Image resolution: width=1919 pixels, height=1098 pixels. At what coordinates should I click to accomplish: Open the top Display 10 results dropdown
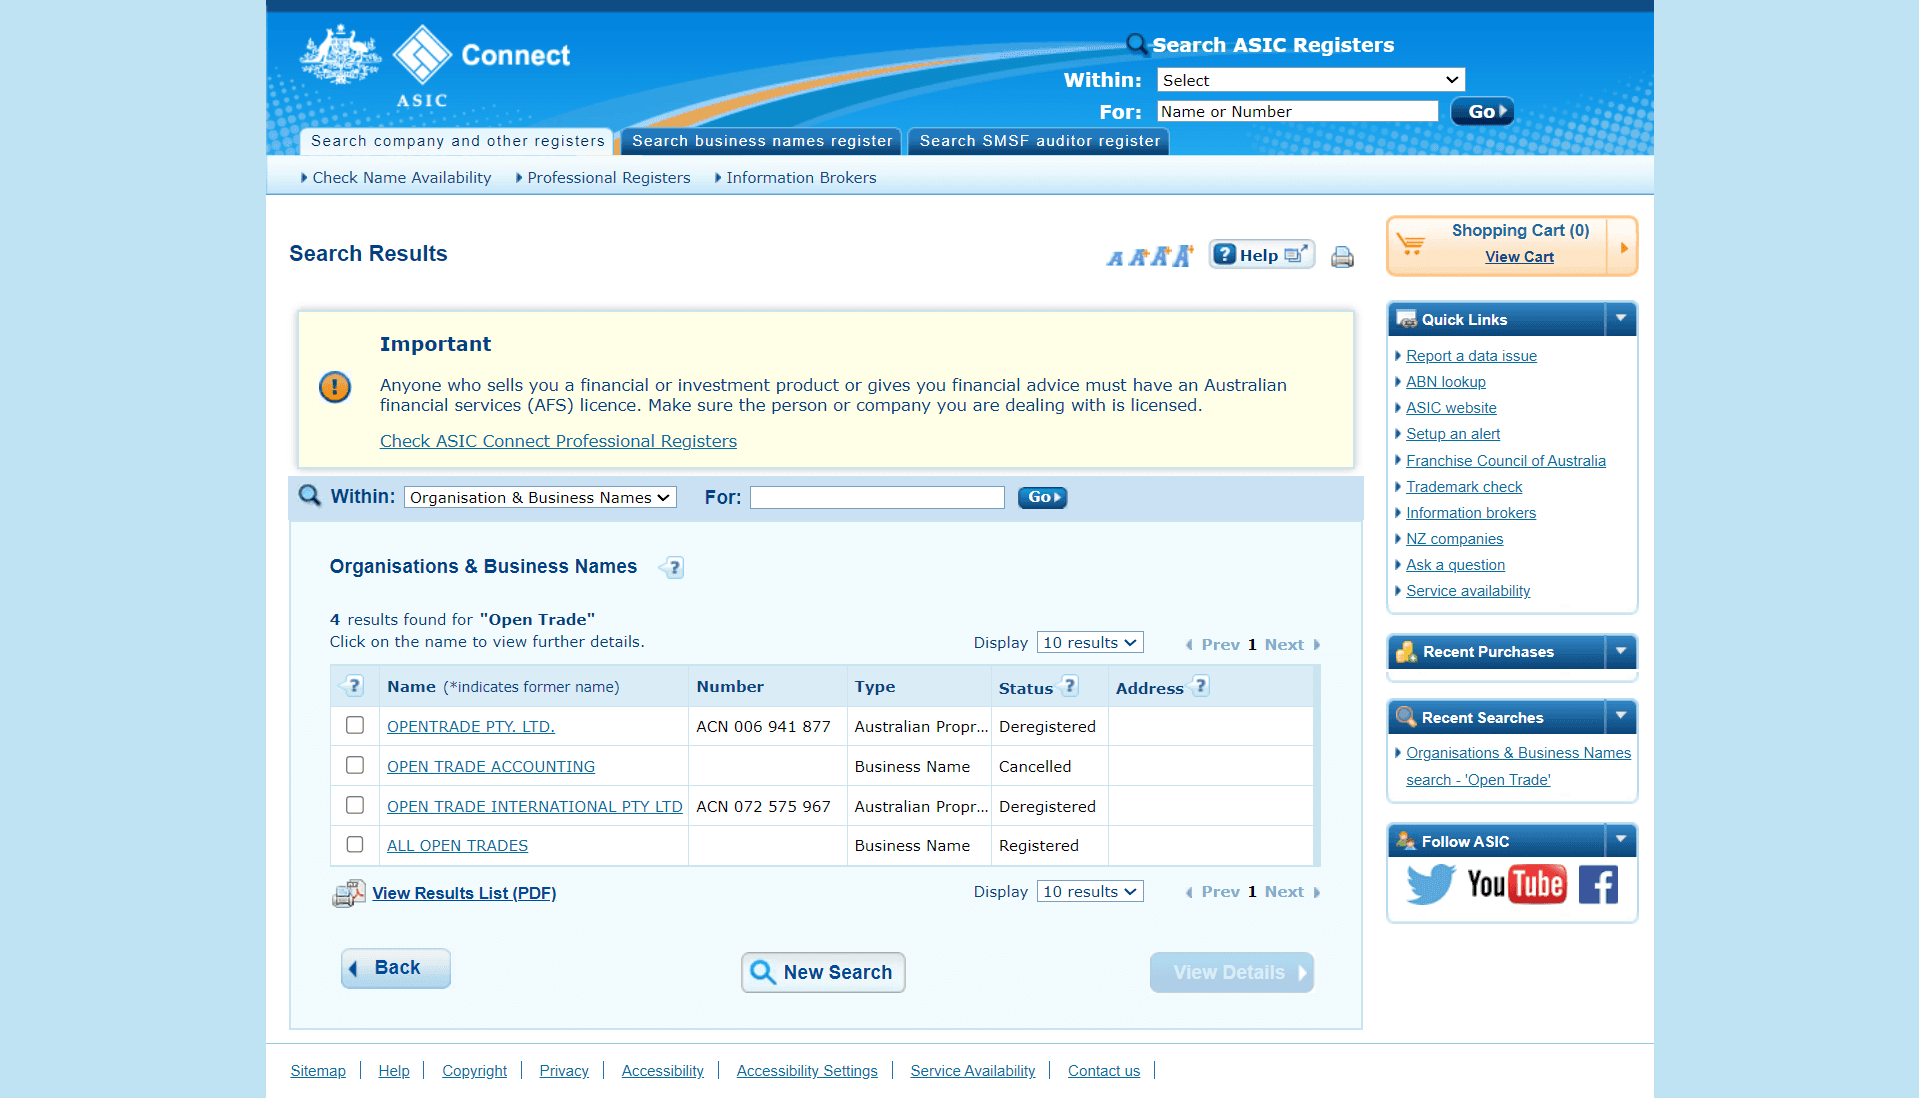click(1090, 642)
